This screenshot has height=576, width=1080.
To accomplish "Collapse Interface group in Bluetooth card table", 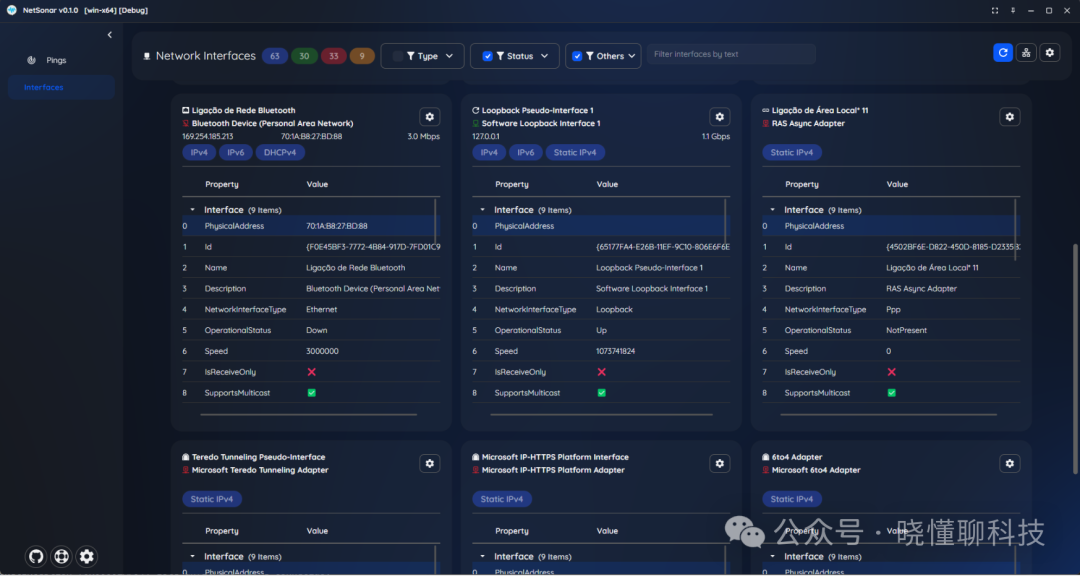I will pos(192,210).
